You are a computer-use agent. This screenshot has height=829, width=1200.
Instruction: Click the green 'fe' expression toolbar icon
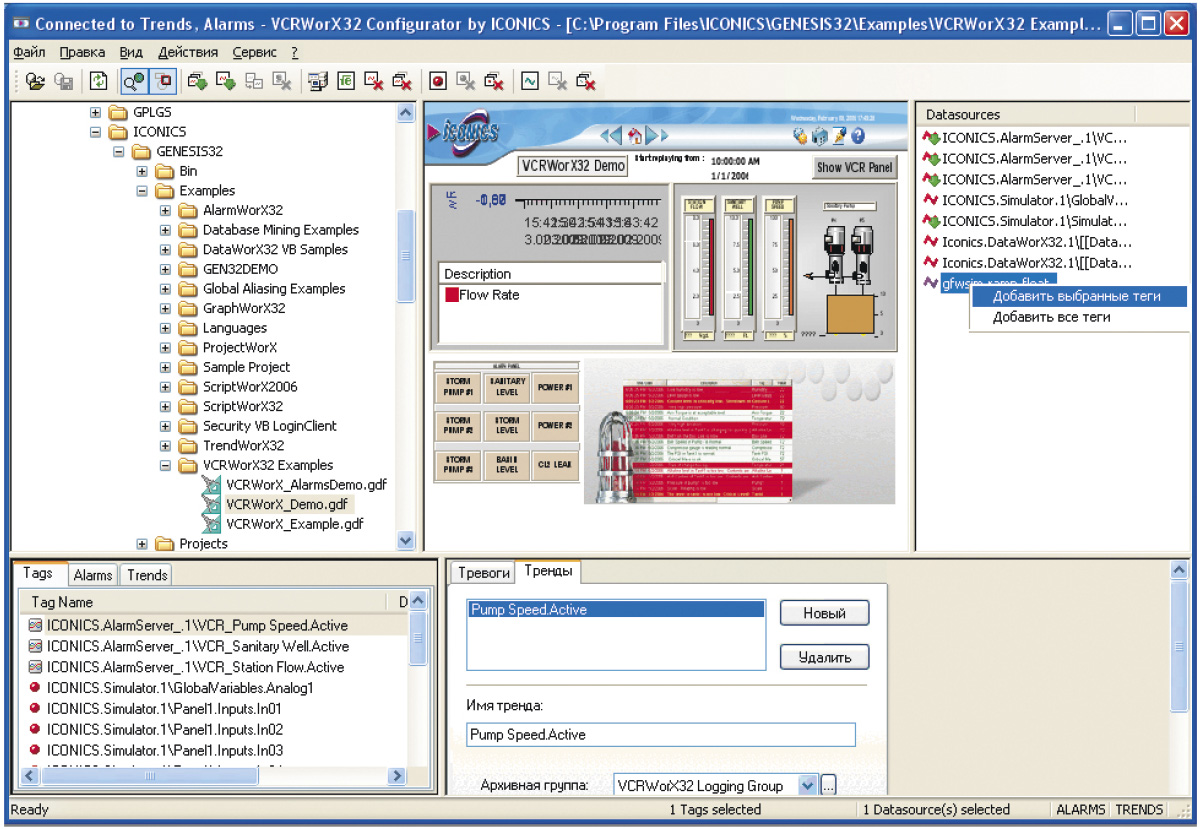(x=346, y=82)
